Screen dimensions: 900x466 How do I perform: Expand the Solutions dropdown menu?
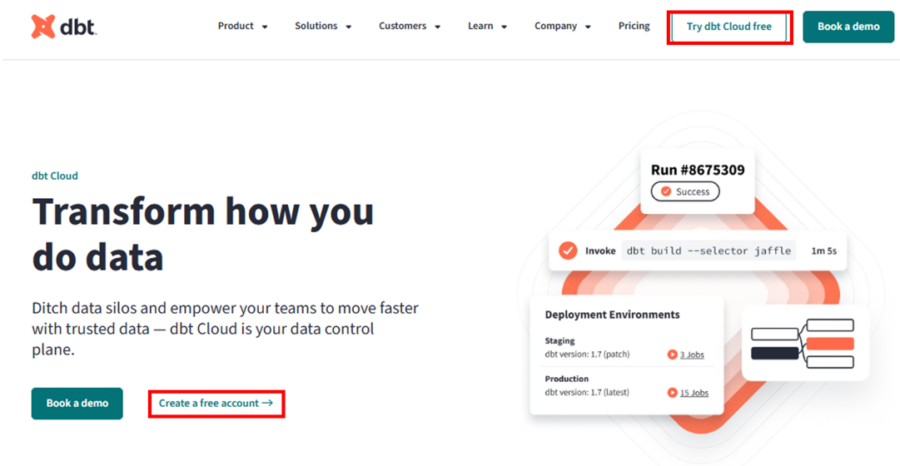[323, 26]
